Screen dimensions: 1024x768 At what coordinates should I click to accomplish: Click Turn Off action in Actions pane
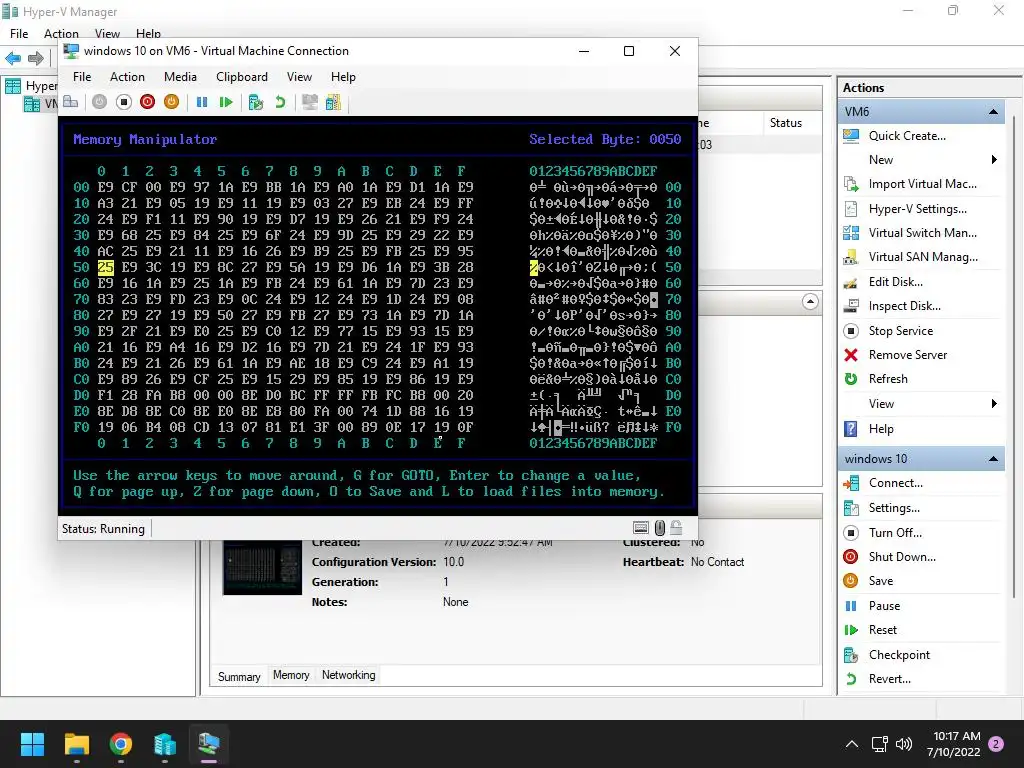[x=895, y=532]
